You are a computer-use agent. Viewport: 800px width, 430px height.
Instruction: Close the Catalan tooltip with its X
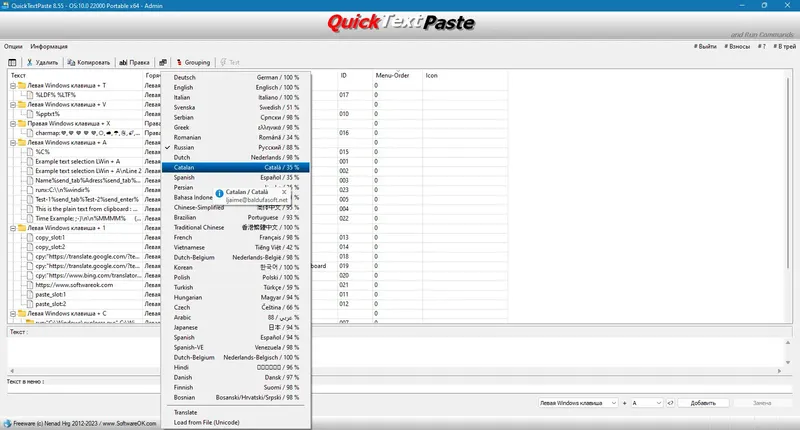coord(284,192)
